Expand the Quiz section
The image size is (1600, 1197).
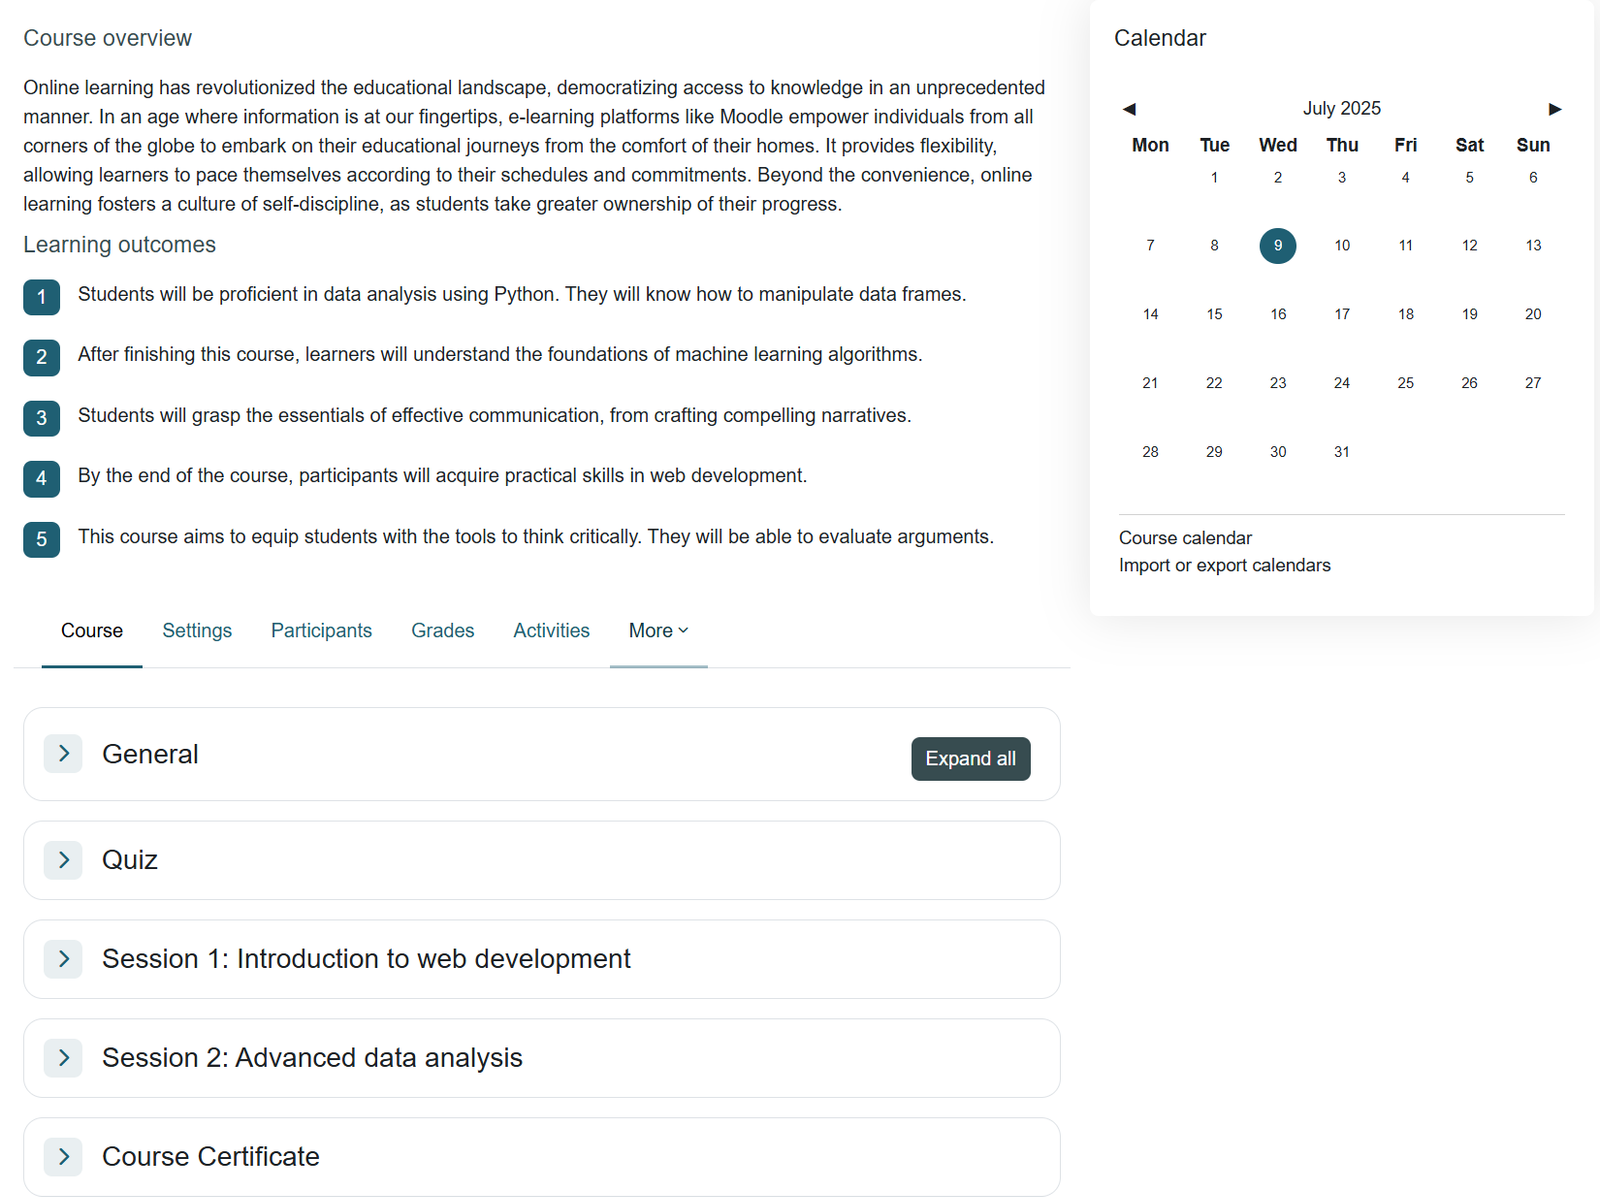click(x=63, y=860)
